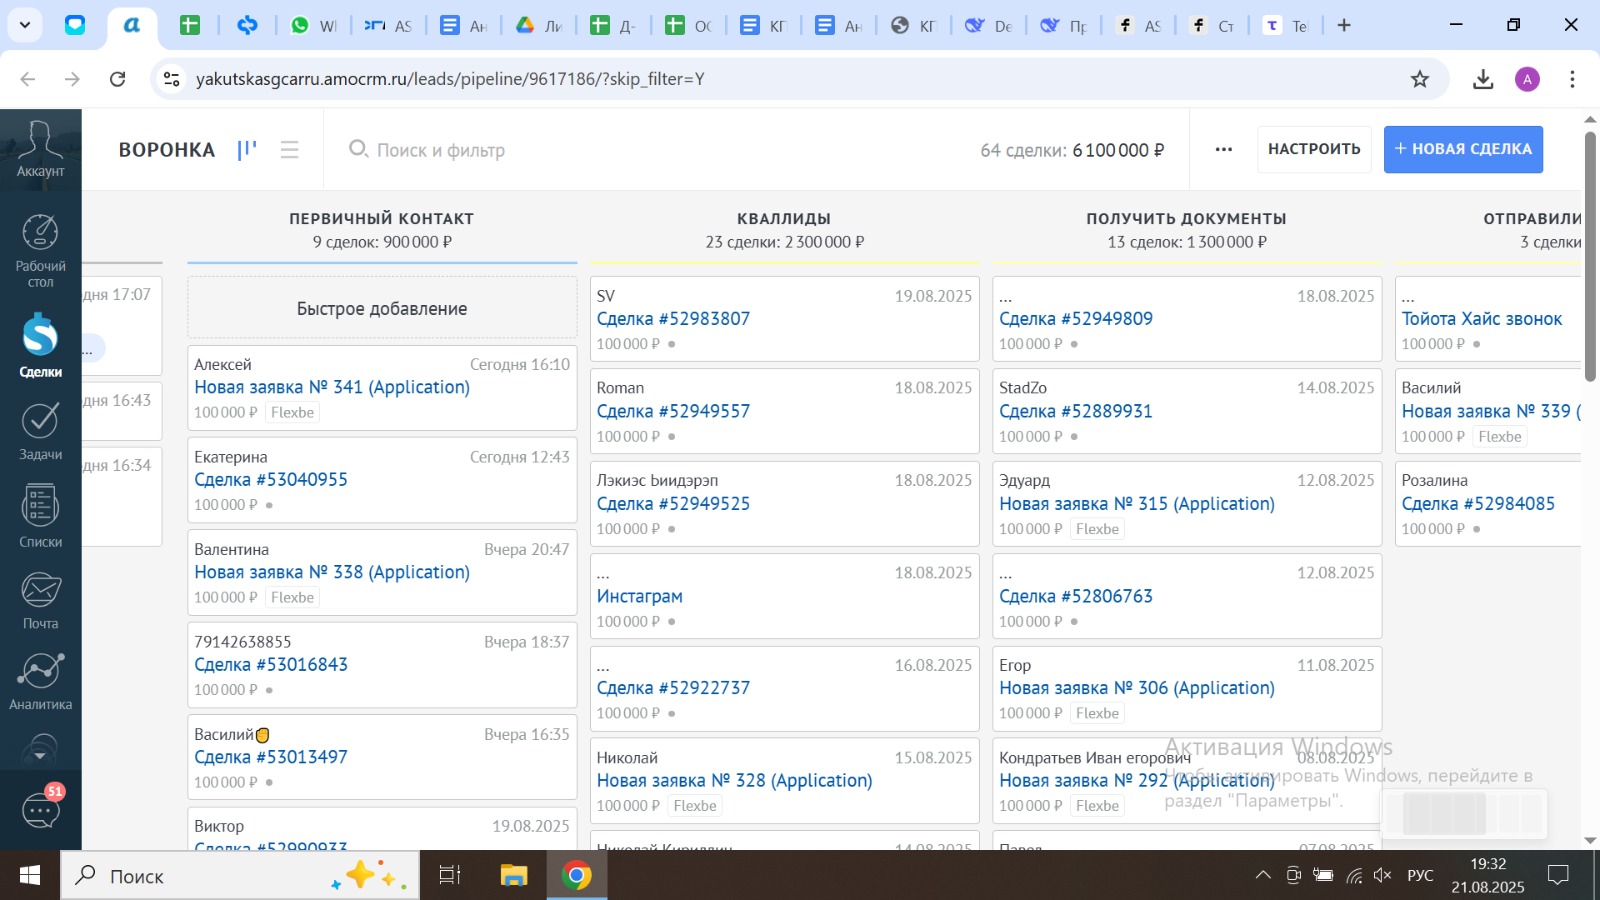Open Сделка #52949809 link

click(1076, 318)
